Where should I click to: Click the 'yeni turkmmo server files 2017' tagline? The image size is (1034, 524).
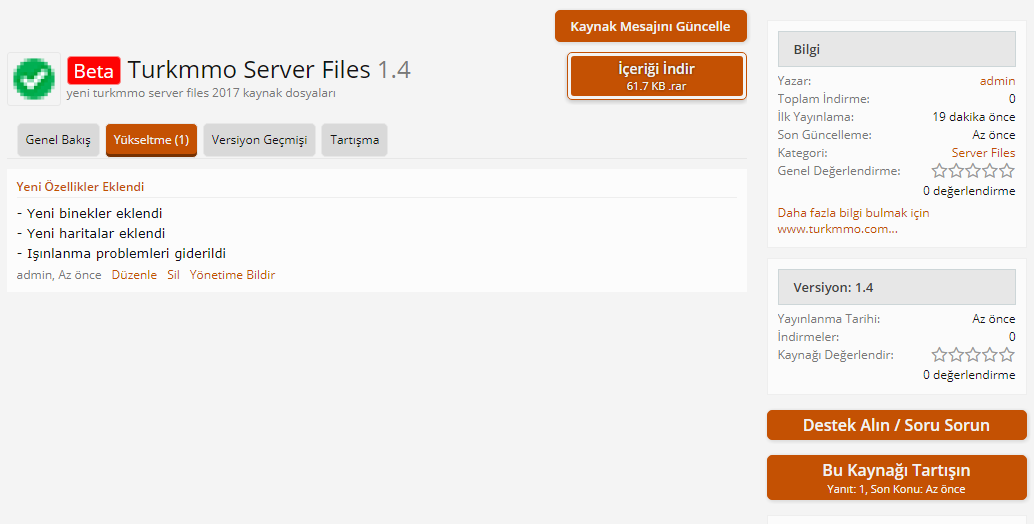click(201, 93)
